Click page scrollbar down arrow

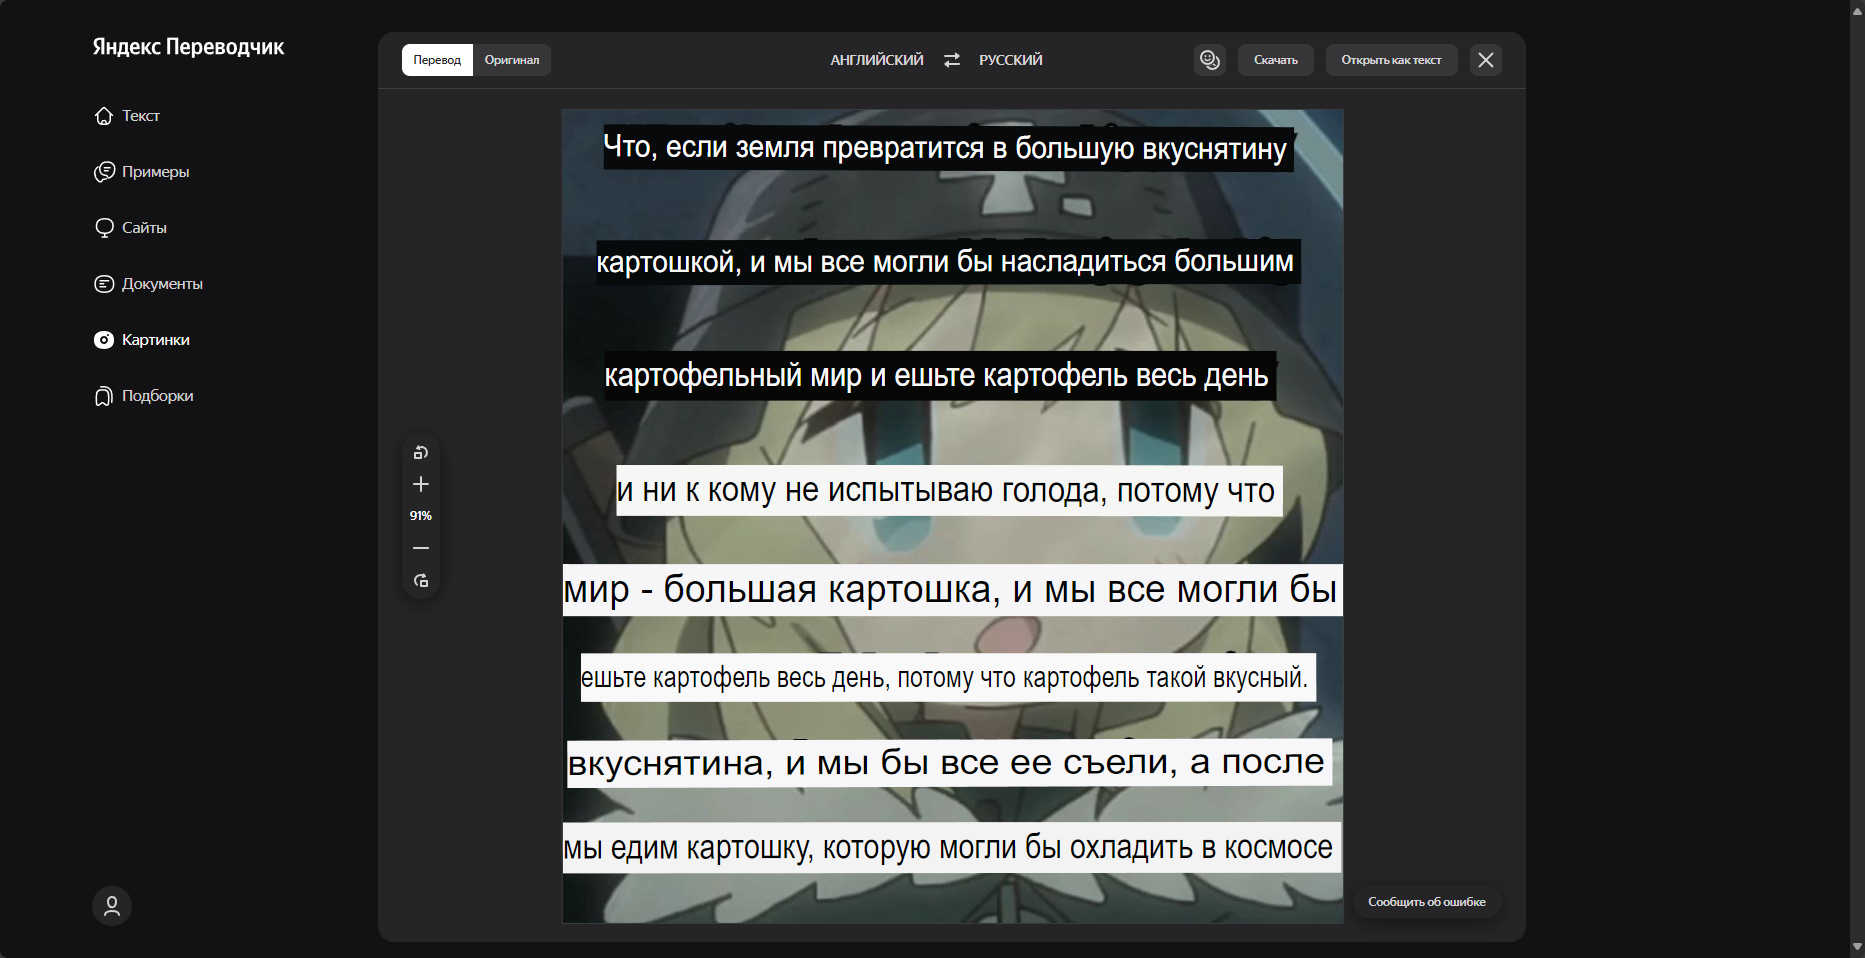tap(1857, 947)
